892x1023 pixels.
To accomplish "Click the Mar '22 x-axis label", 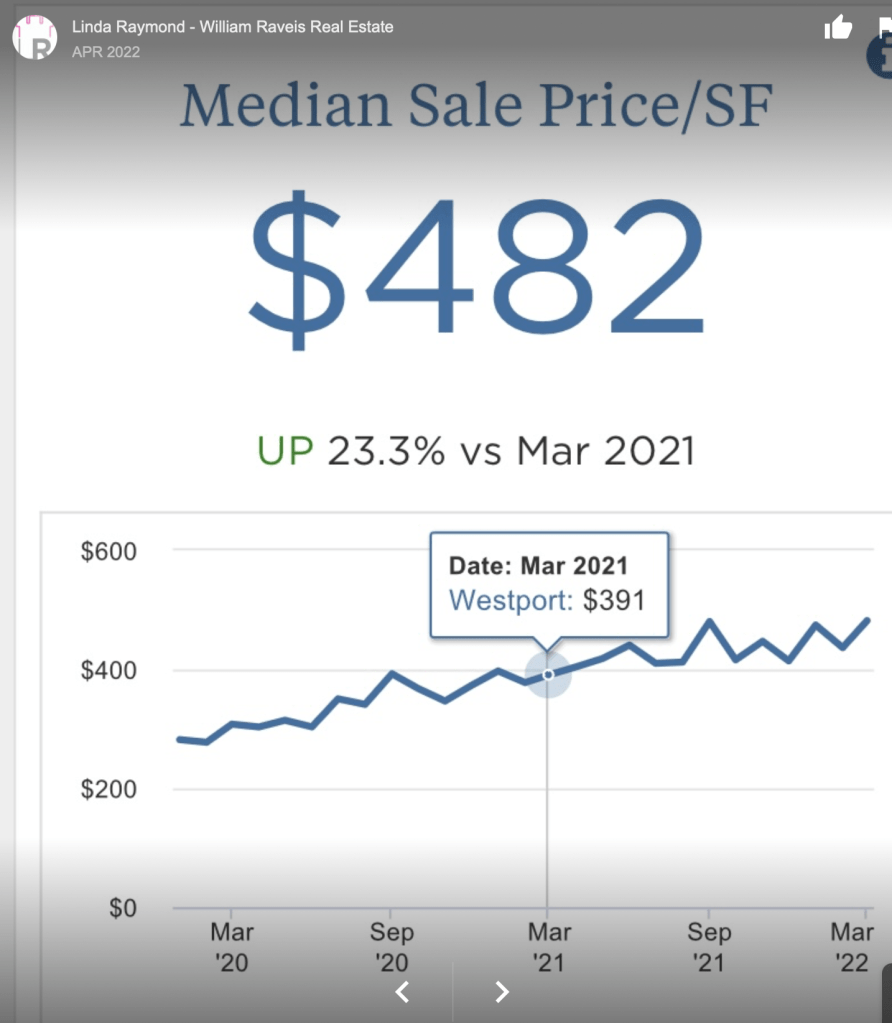I will [x=852, y=946].
